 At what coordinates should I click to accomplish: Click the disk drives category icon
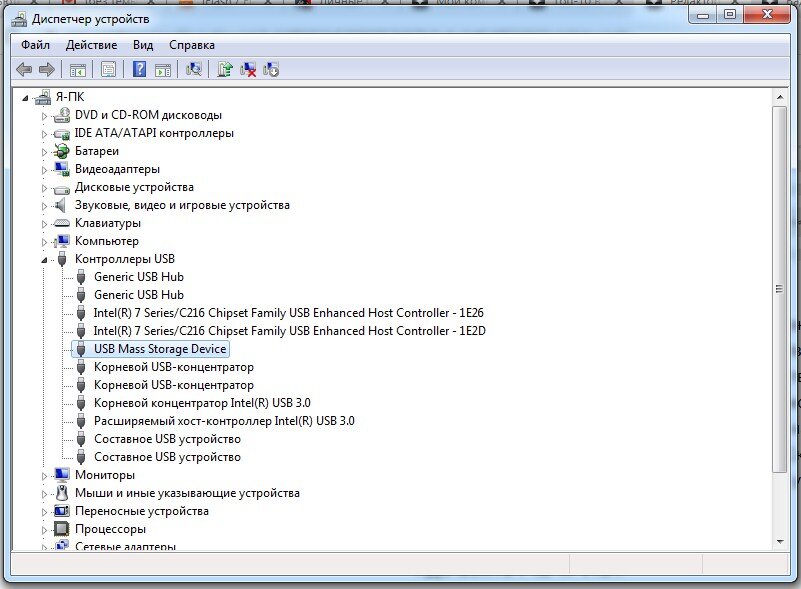[x=62, y=189]
